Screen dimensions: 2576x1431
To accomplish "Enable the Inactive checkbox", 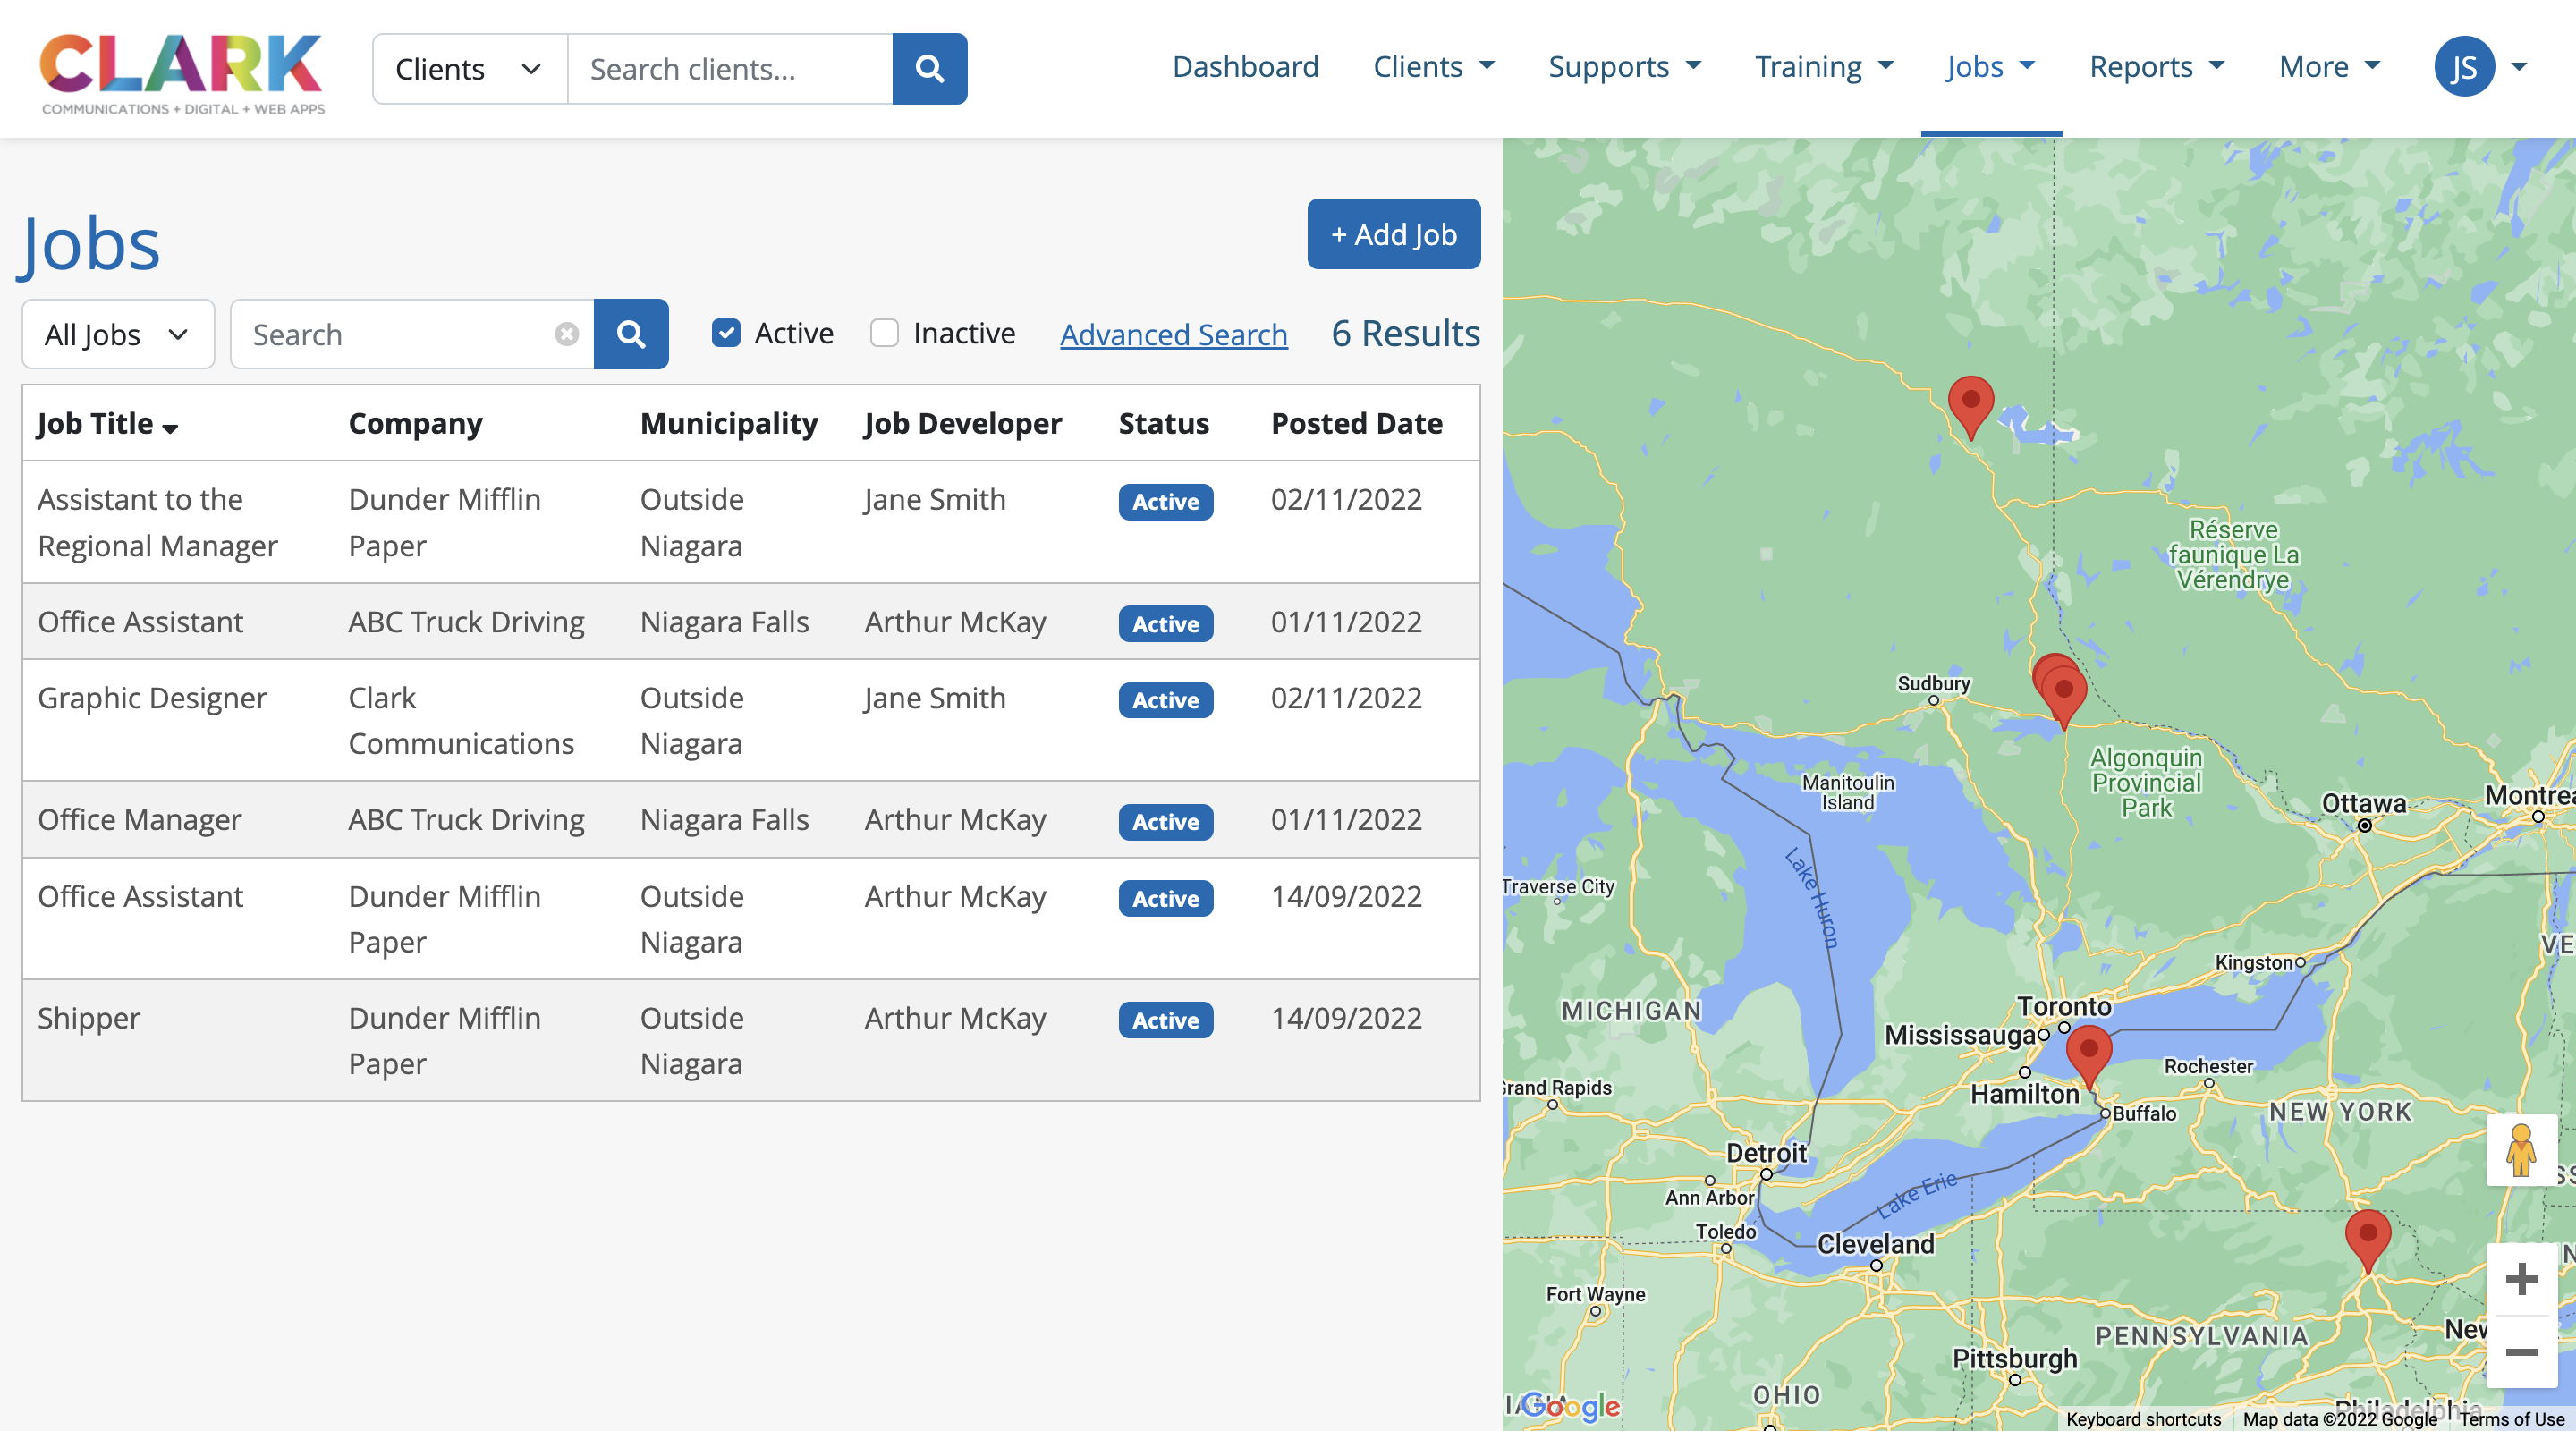I will point(884,333).
